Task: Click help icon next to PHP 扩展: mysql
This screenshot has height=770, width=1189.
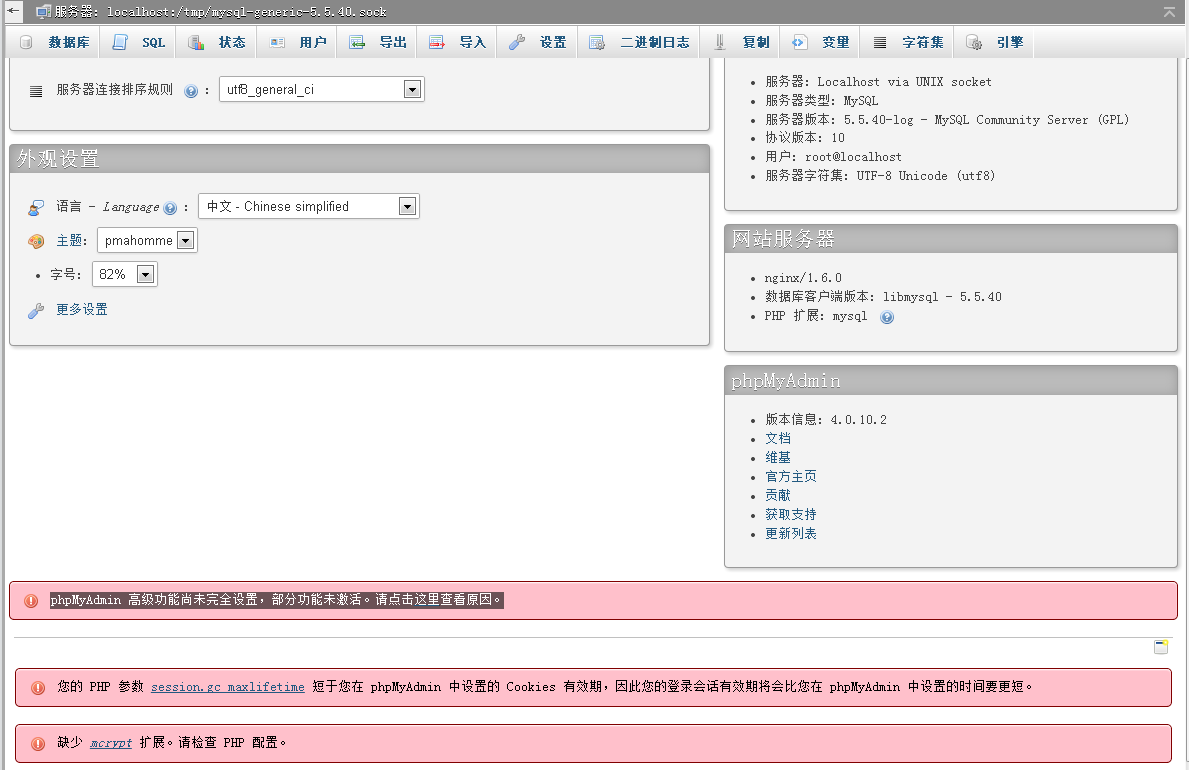Action: coord(887,317)
